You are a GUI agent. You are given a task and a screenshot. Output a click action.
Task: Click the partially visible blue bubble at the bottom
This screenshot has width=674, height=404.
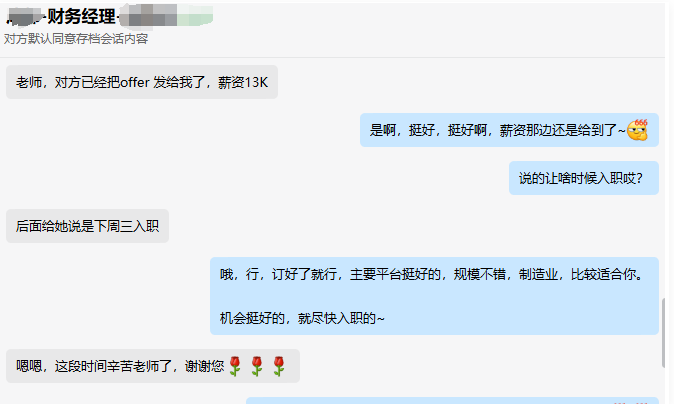452,401
